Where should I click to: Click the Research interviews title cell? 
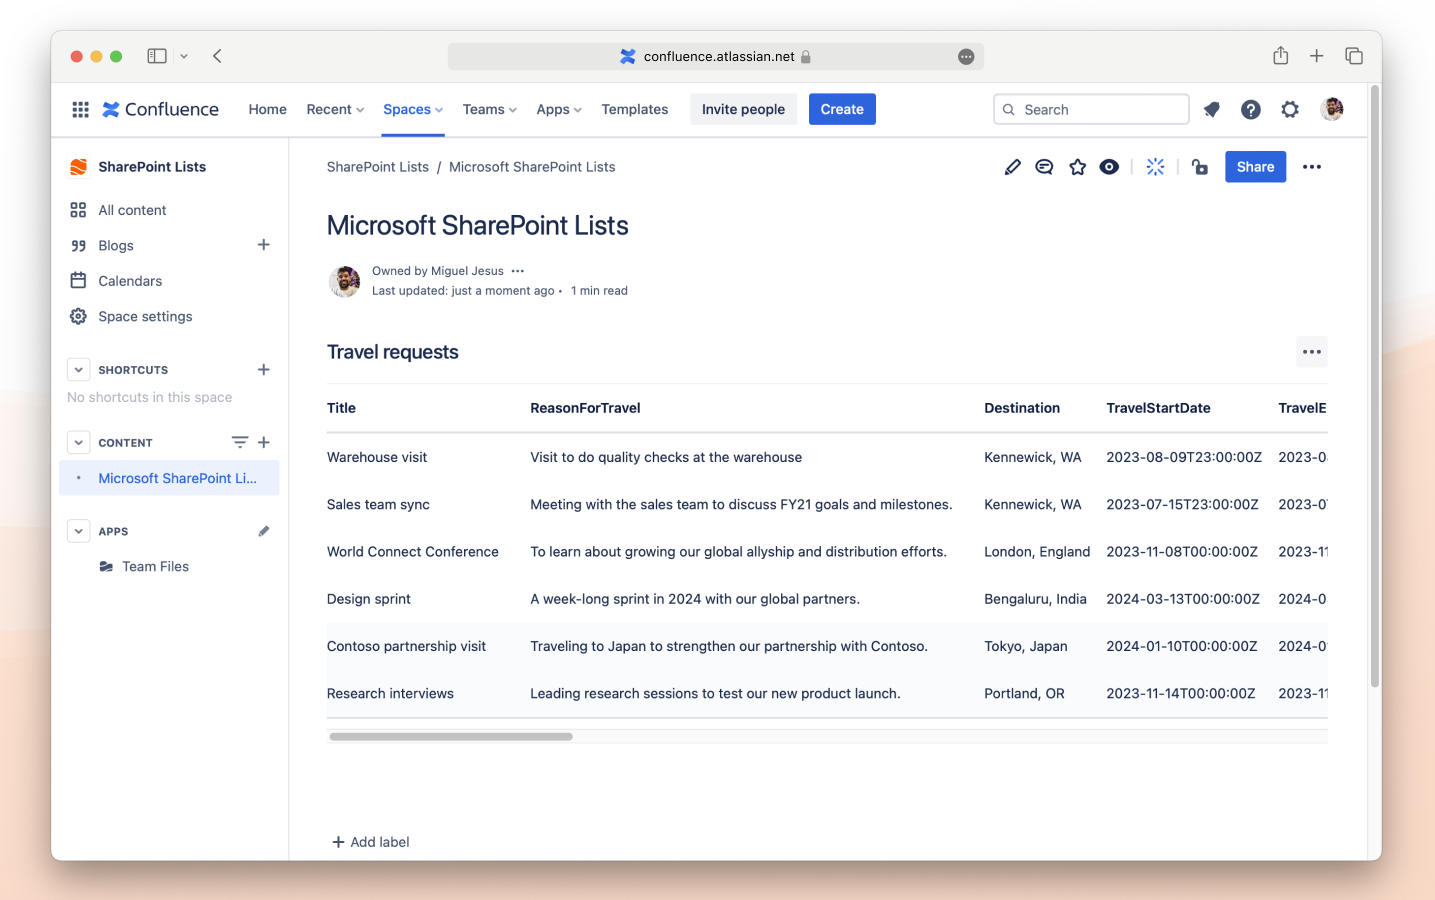pos(390,694)
